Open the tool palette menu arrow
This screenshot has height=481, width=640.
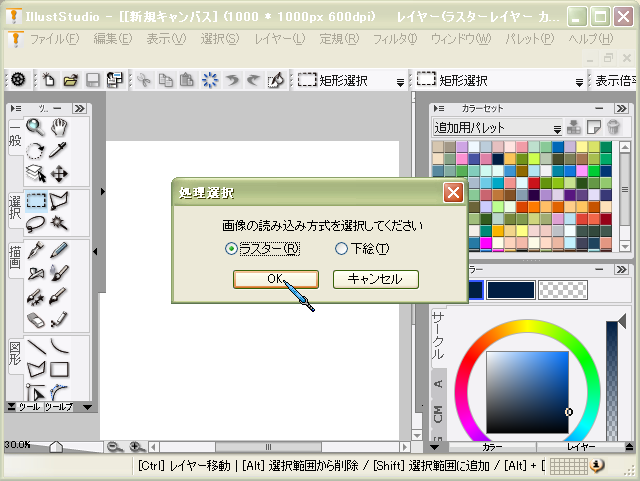click(x=16, y=108)
